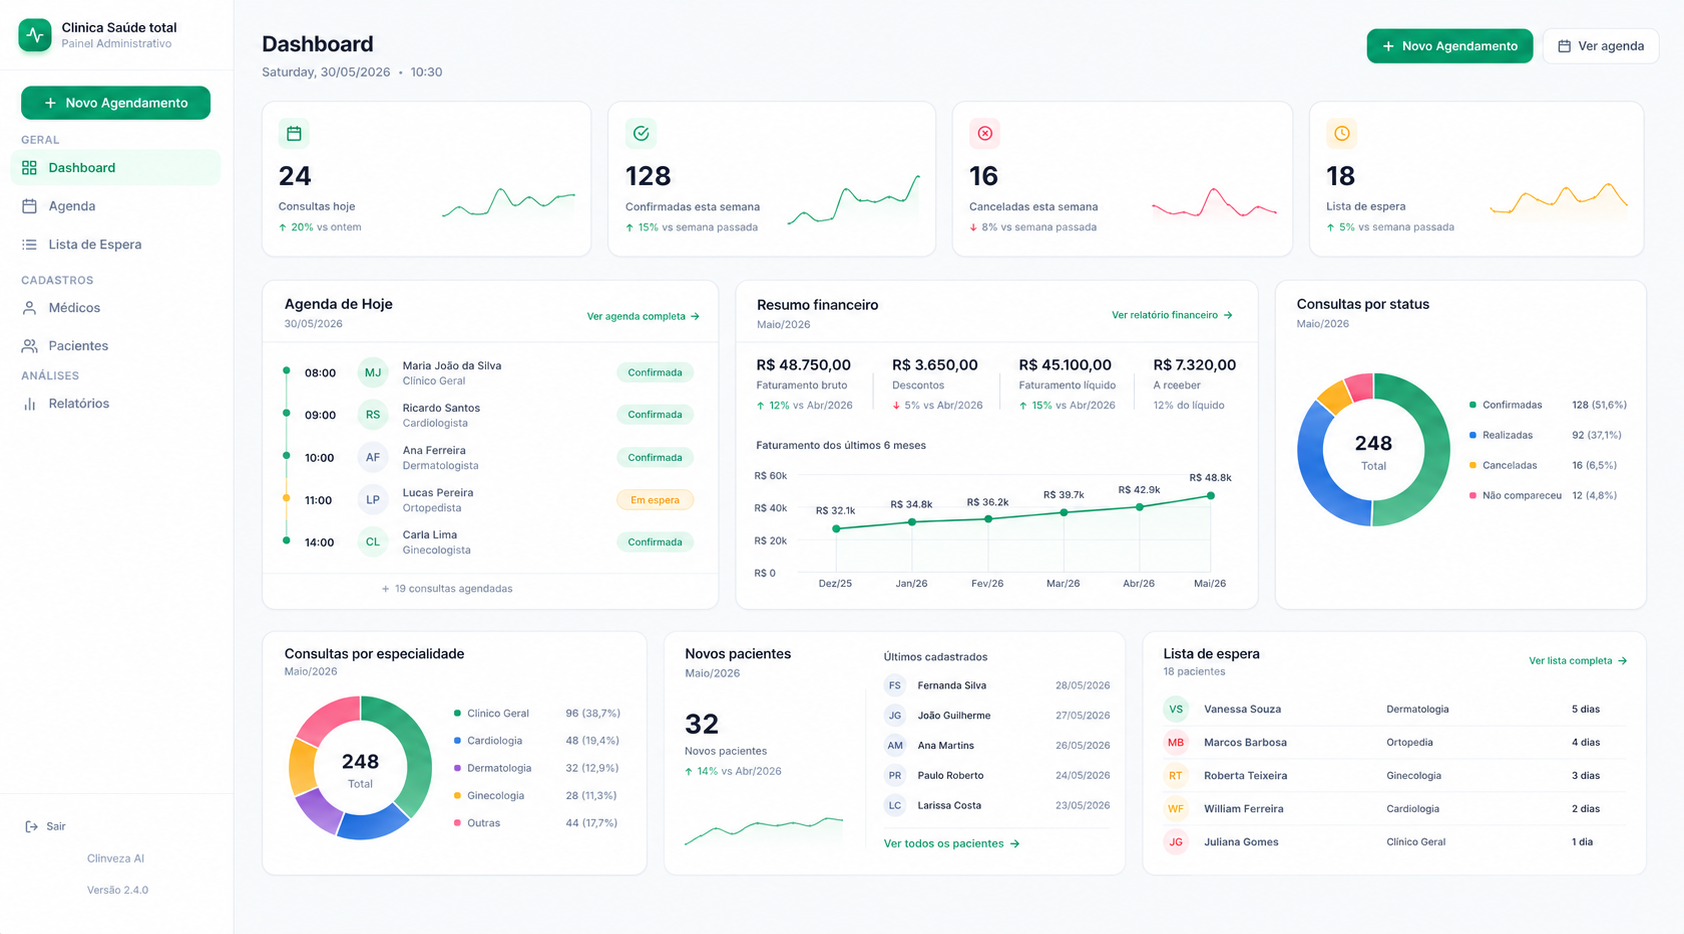Click the Não compareceu legend entry
Viewport: 1684px width, 934px height.
click(1548, 496)
